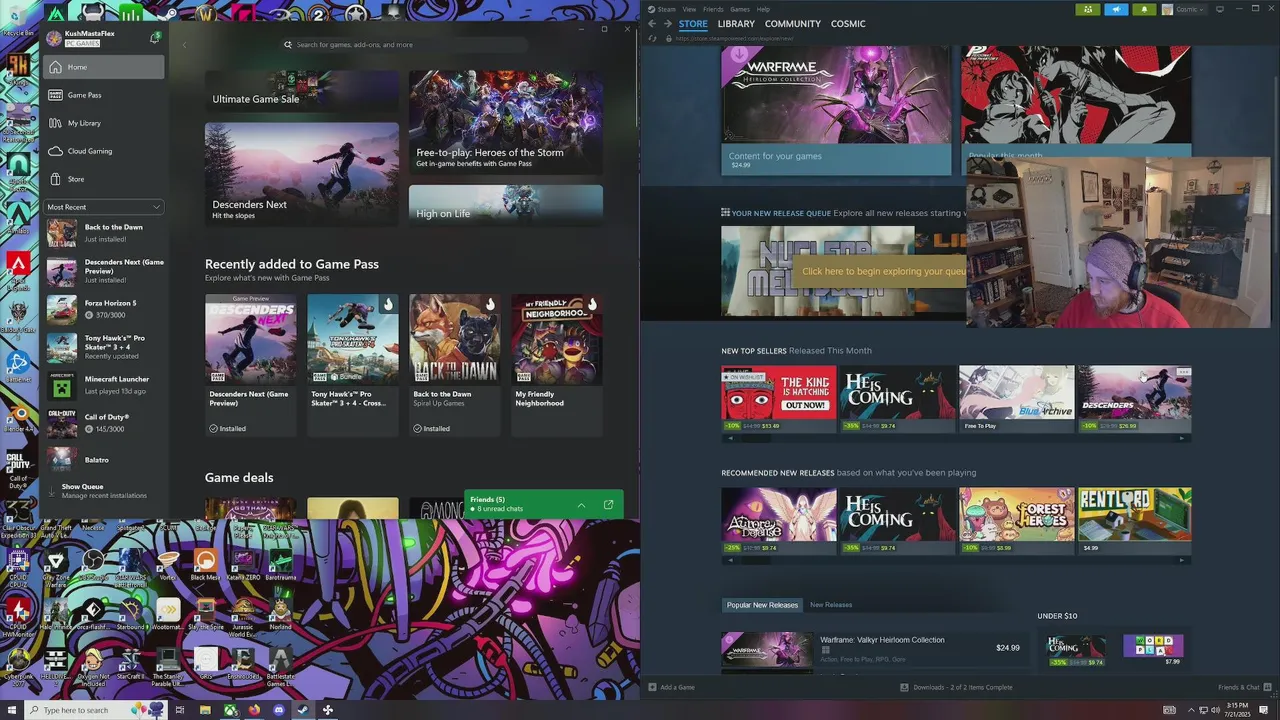1280x720 pixels.
Task: Reload Steam store page
Action: (x=653, y=39)
